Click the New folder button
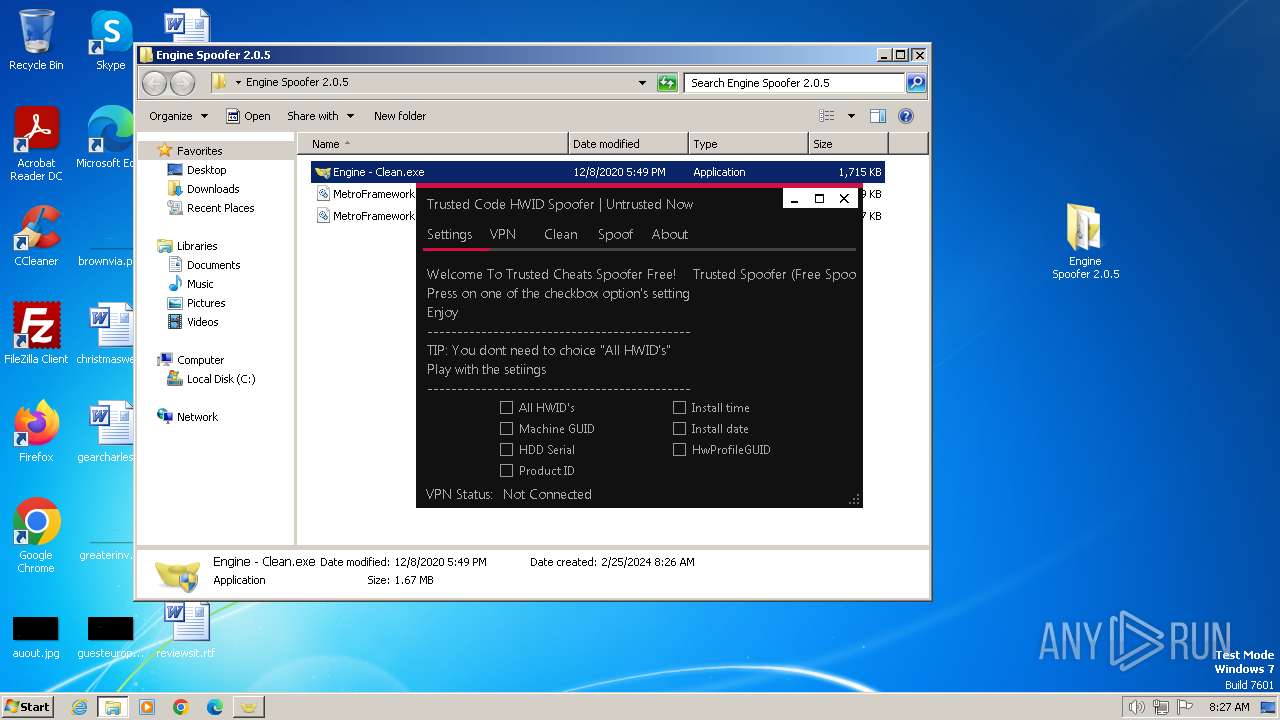Image resolution: width=1280 pixels, height=720 pixels. 400,116
